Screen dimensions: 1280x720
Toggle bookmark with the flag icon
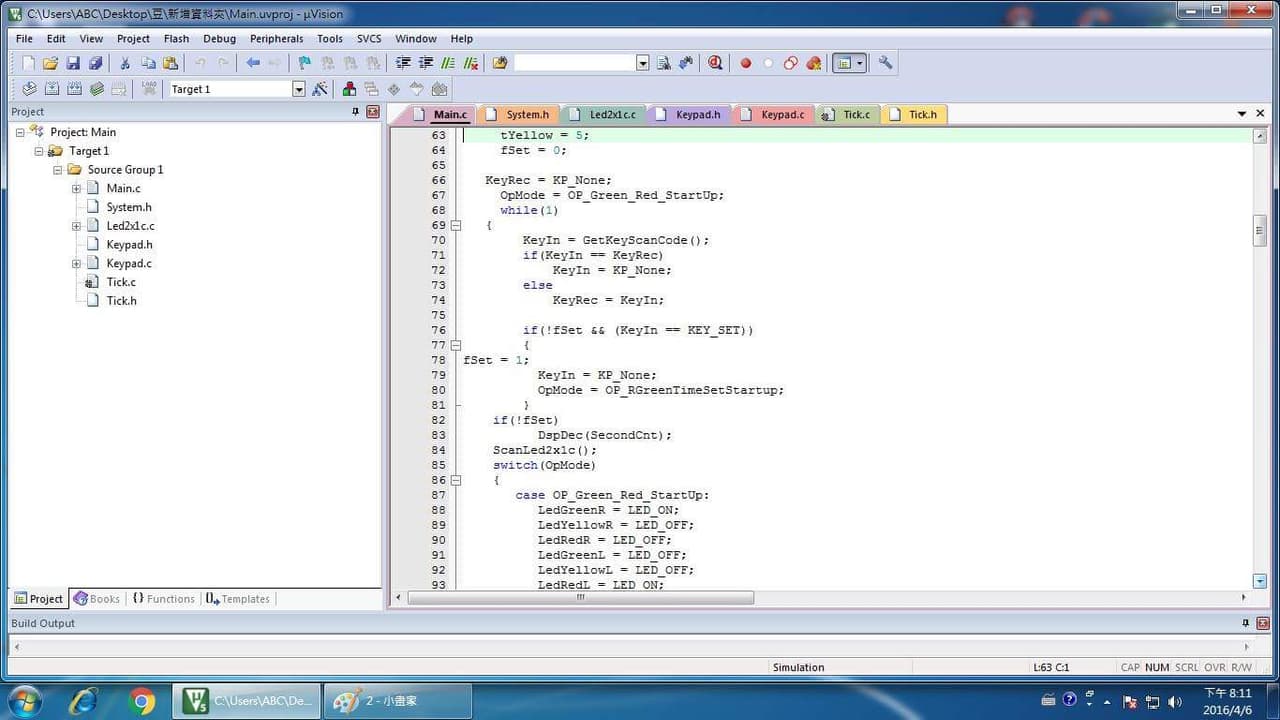pos(305,63)
